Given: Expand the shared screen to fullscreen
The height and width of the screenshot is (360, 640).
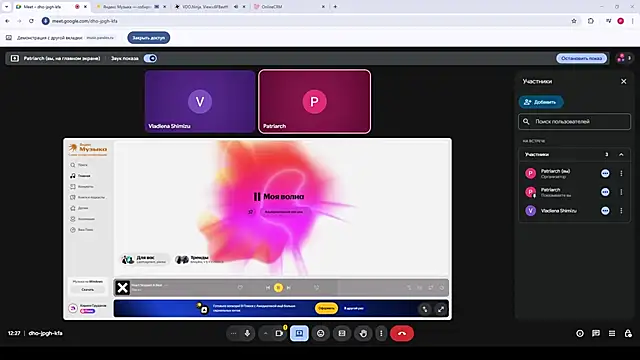Looking at the screenshot, I should 441,309.
